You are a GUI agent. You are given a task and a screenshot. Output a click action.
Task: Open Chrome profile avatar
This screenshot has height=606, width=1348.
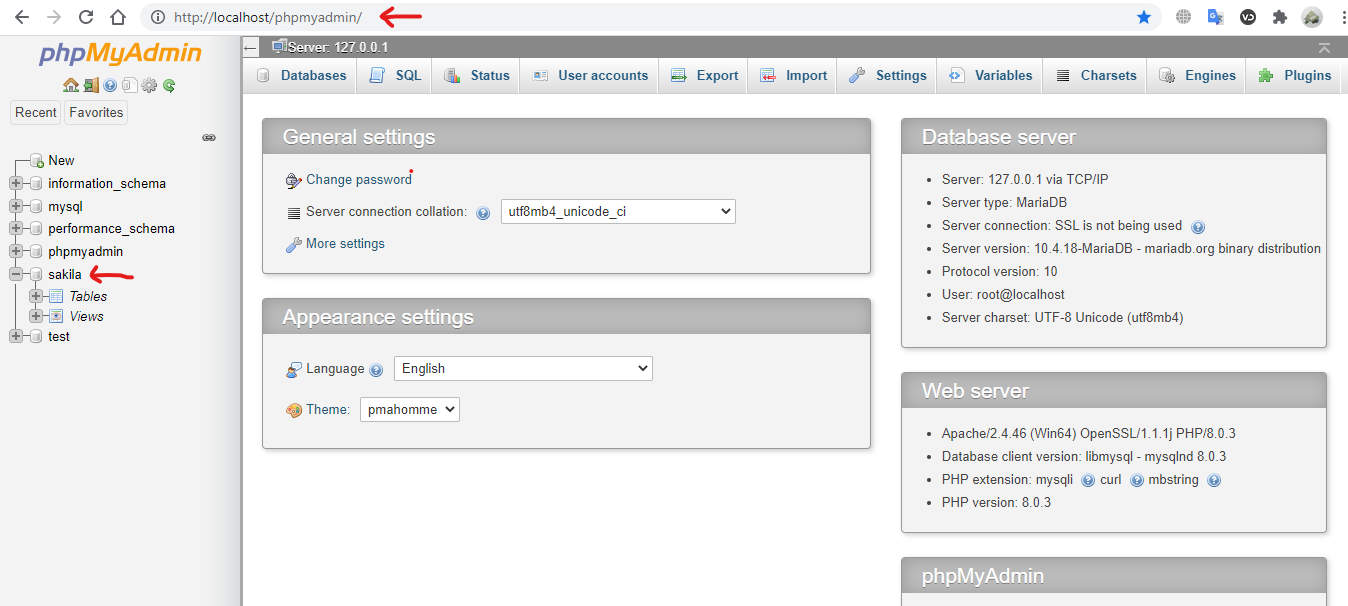[x=1312, y=17]
